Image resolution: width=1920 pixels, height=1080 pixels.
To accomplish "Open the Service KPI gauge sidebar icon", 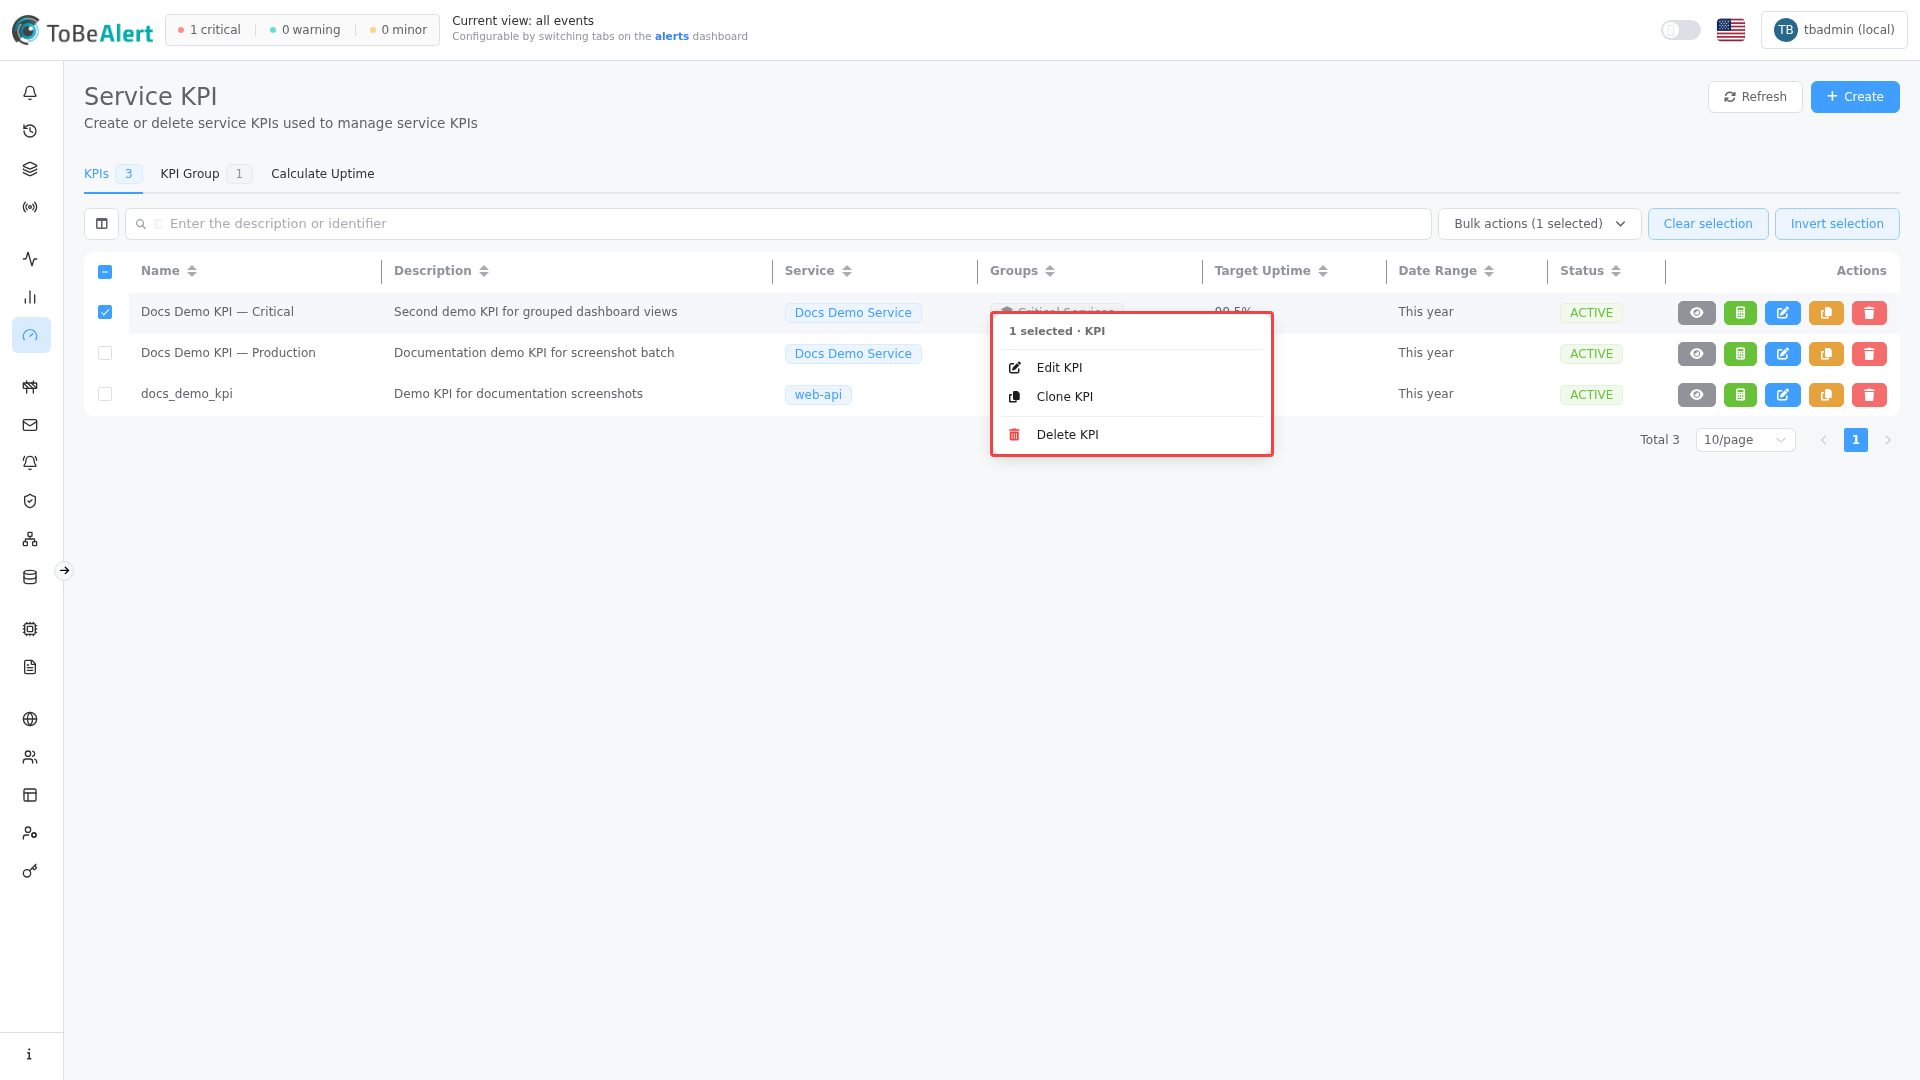I will tap(31, 335).
